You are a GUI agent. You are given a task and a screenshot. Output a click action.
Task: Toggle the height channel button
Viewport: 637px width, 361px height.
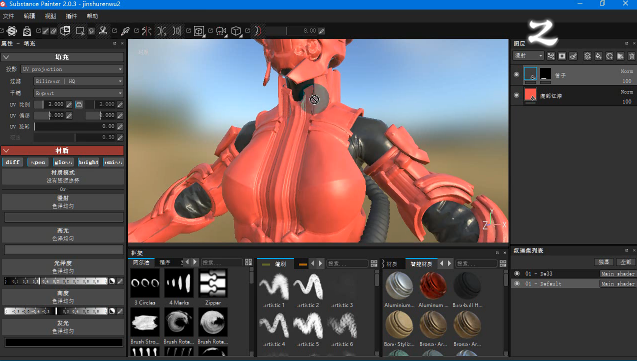coord(89,162)
